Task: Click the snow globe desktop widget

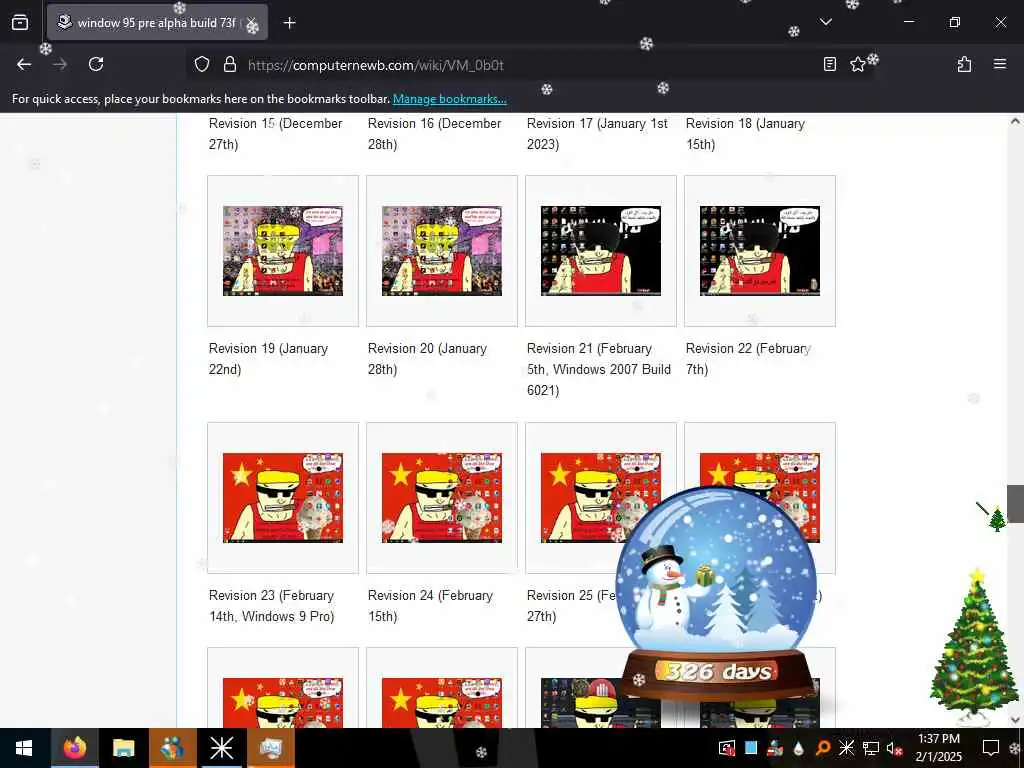Action: tap(716, 594)
